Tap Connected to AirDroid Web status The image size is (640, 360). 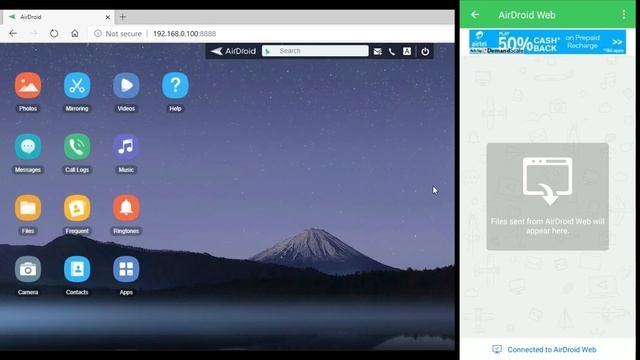click(x=544, y=349)
